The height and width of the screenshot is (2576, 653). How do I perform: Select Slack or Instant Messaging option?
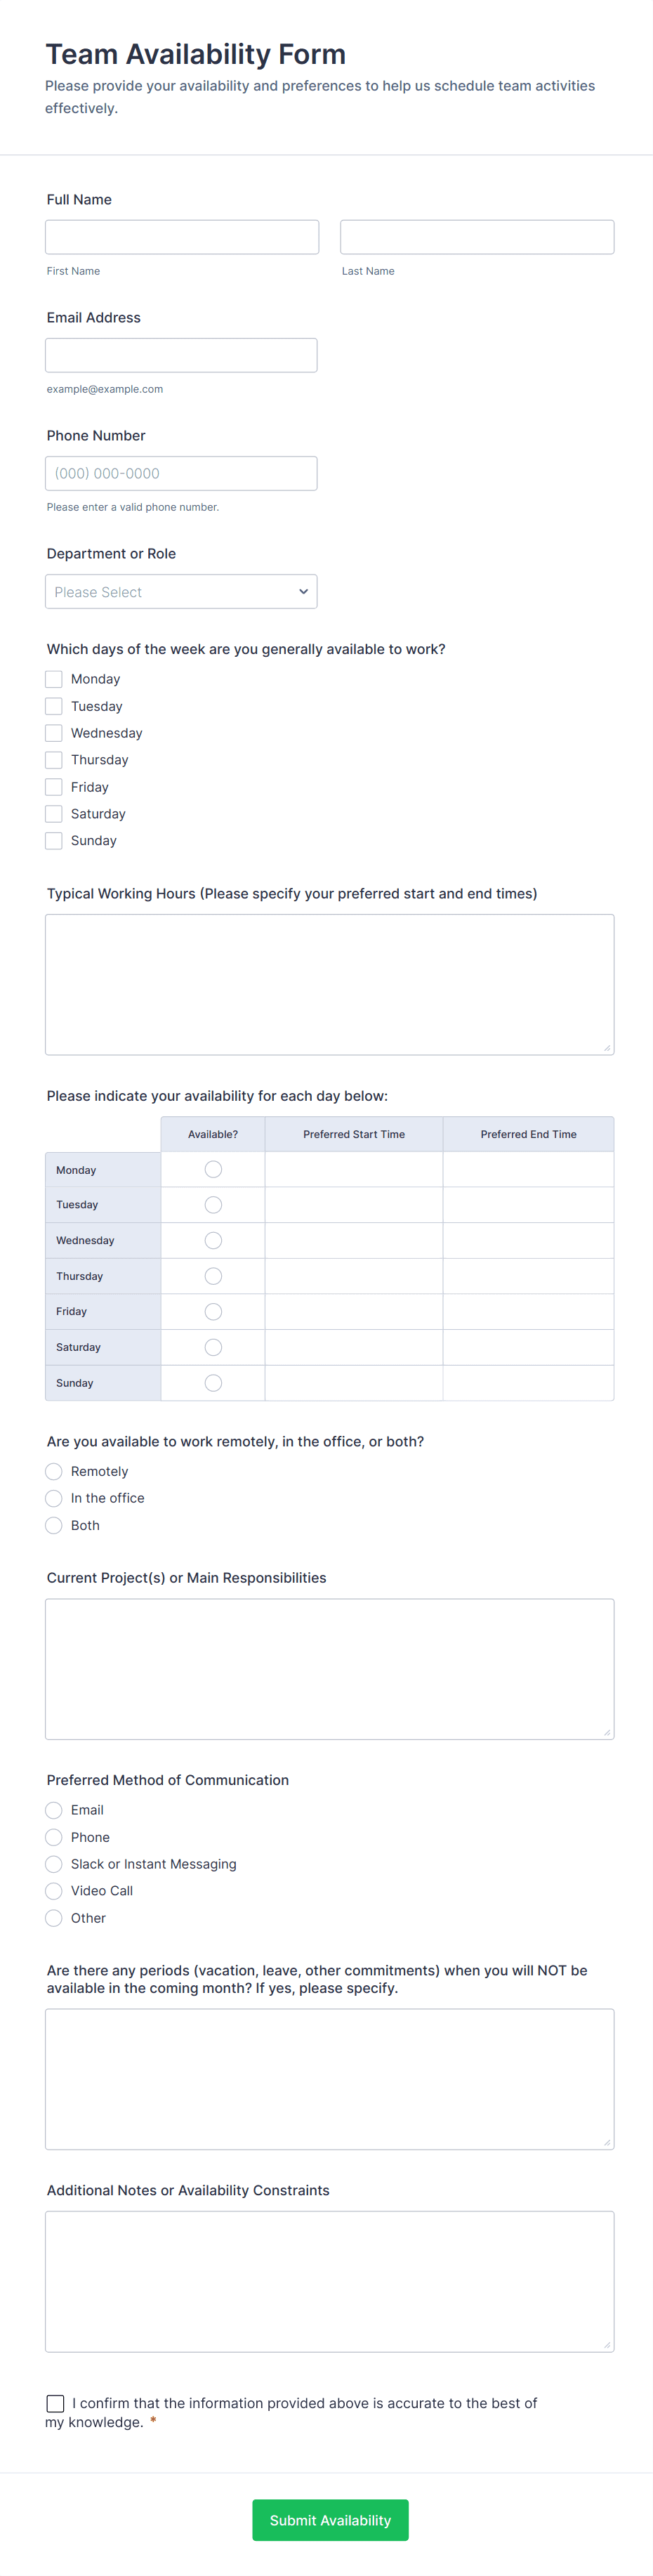pyautogui.click(x=54, y=1864)
